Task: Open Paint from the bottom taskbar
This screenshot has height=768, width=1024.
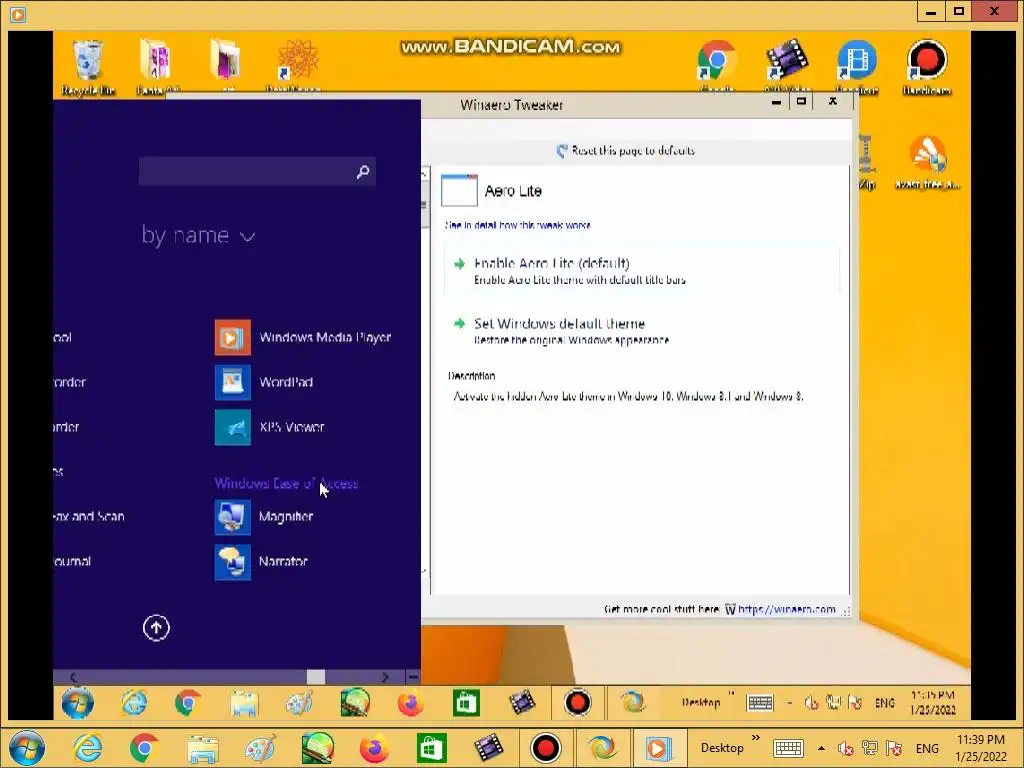Action: click(x=260, y=748)
